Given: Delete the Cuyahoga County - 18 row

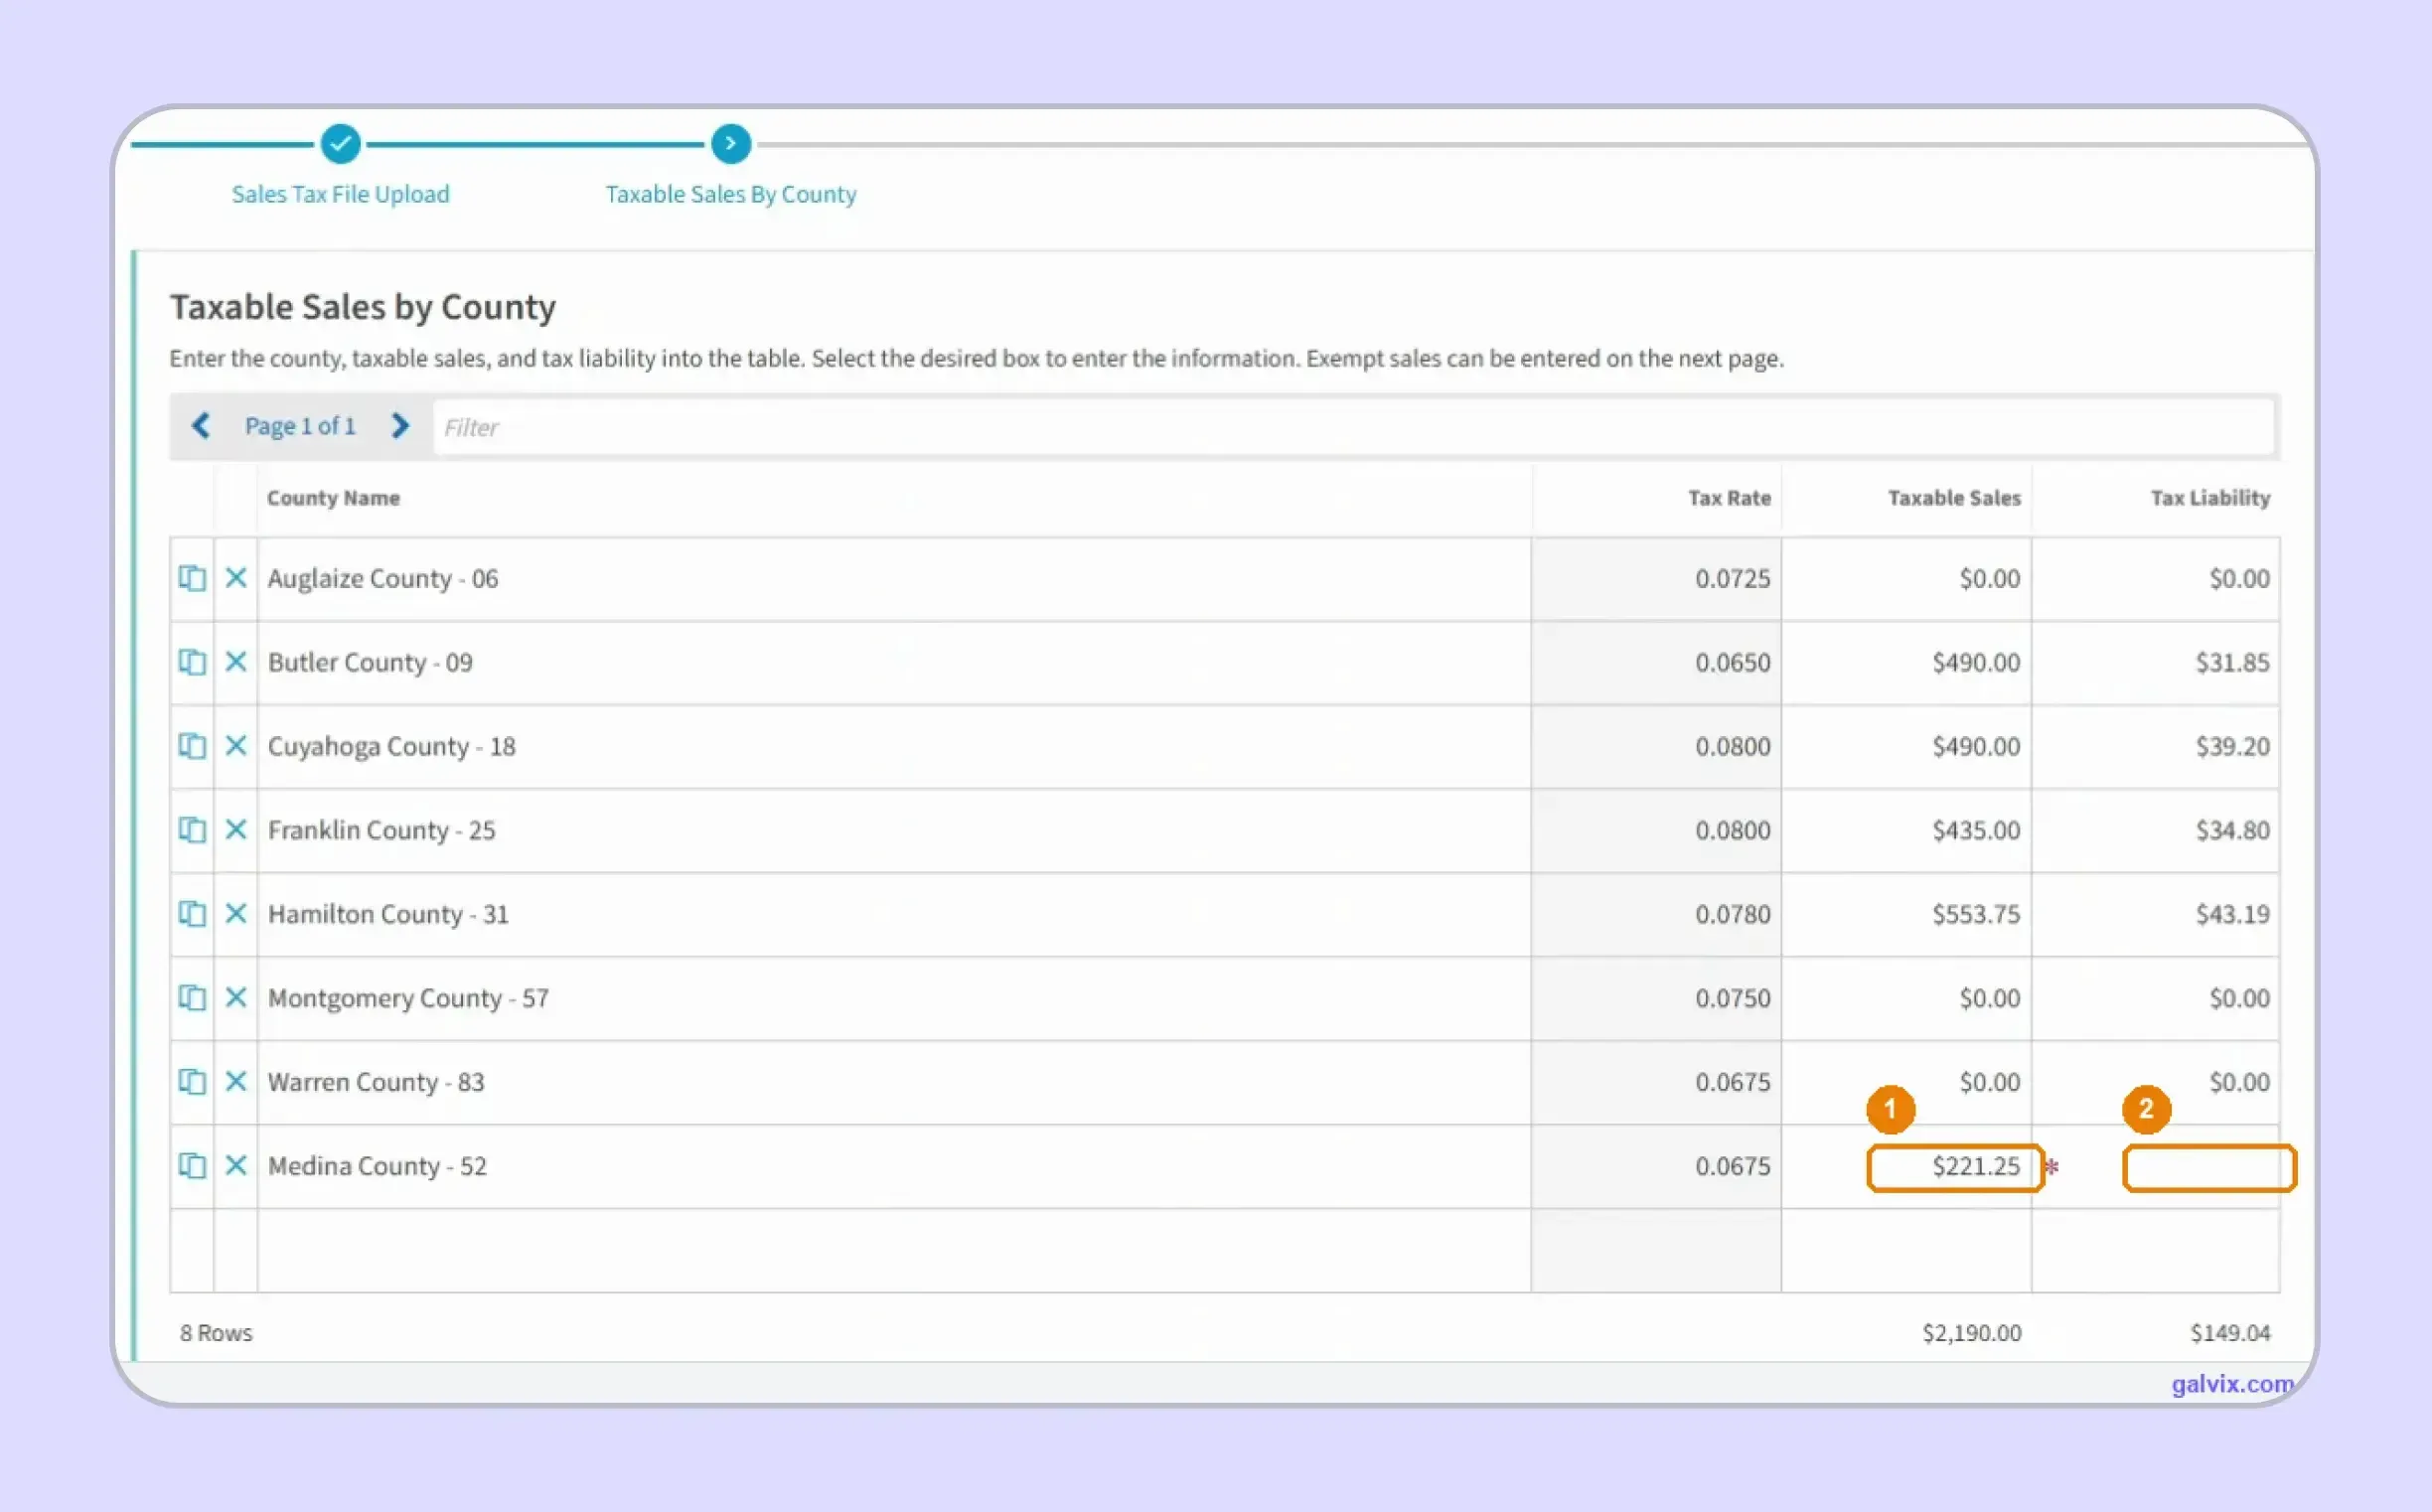Looking at the screenshot, I should tap(236, 746).
